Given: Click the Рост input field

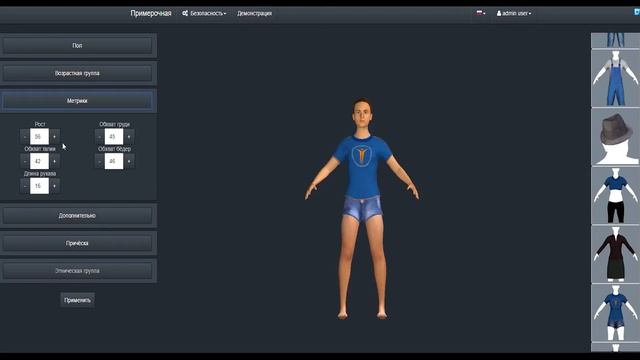Looking at the screenshot, I should (39, 137).
